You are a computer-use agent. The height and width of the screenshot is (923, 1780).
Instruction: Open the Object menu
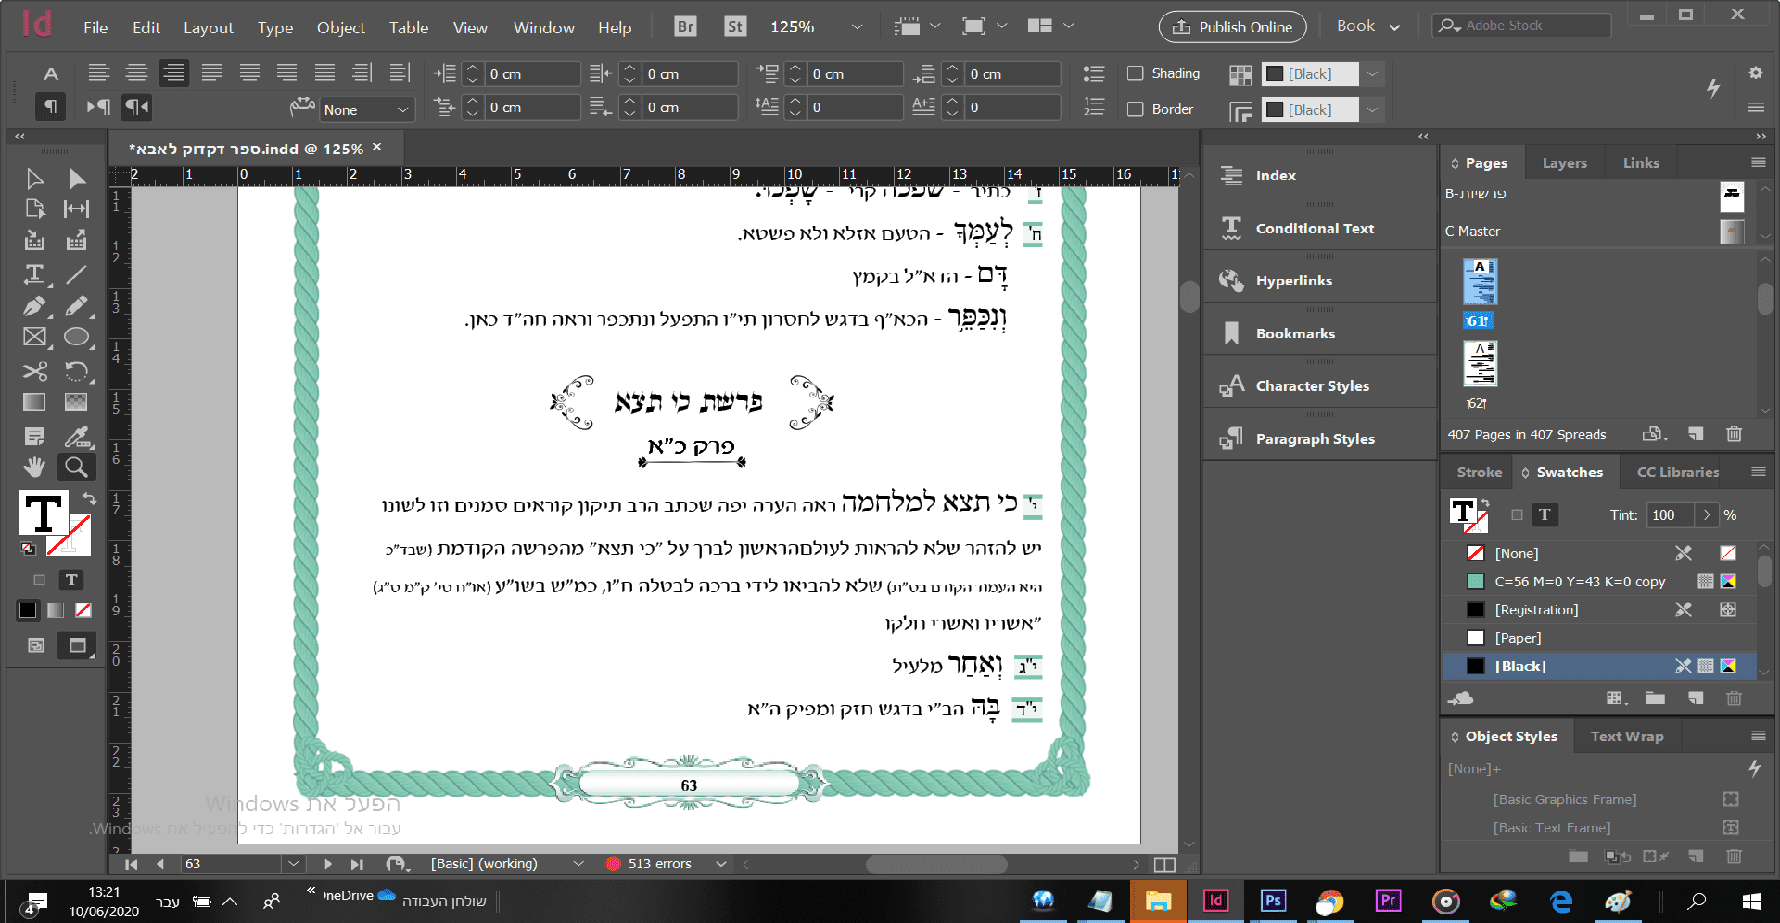[x=341, y=27]
